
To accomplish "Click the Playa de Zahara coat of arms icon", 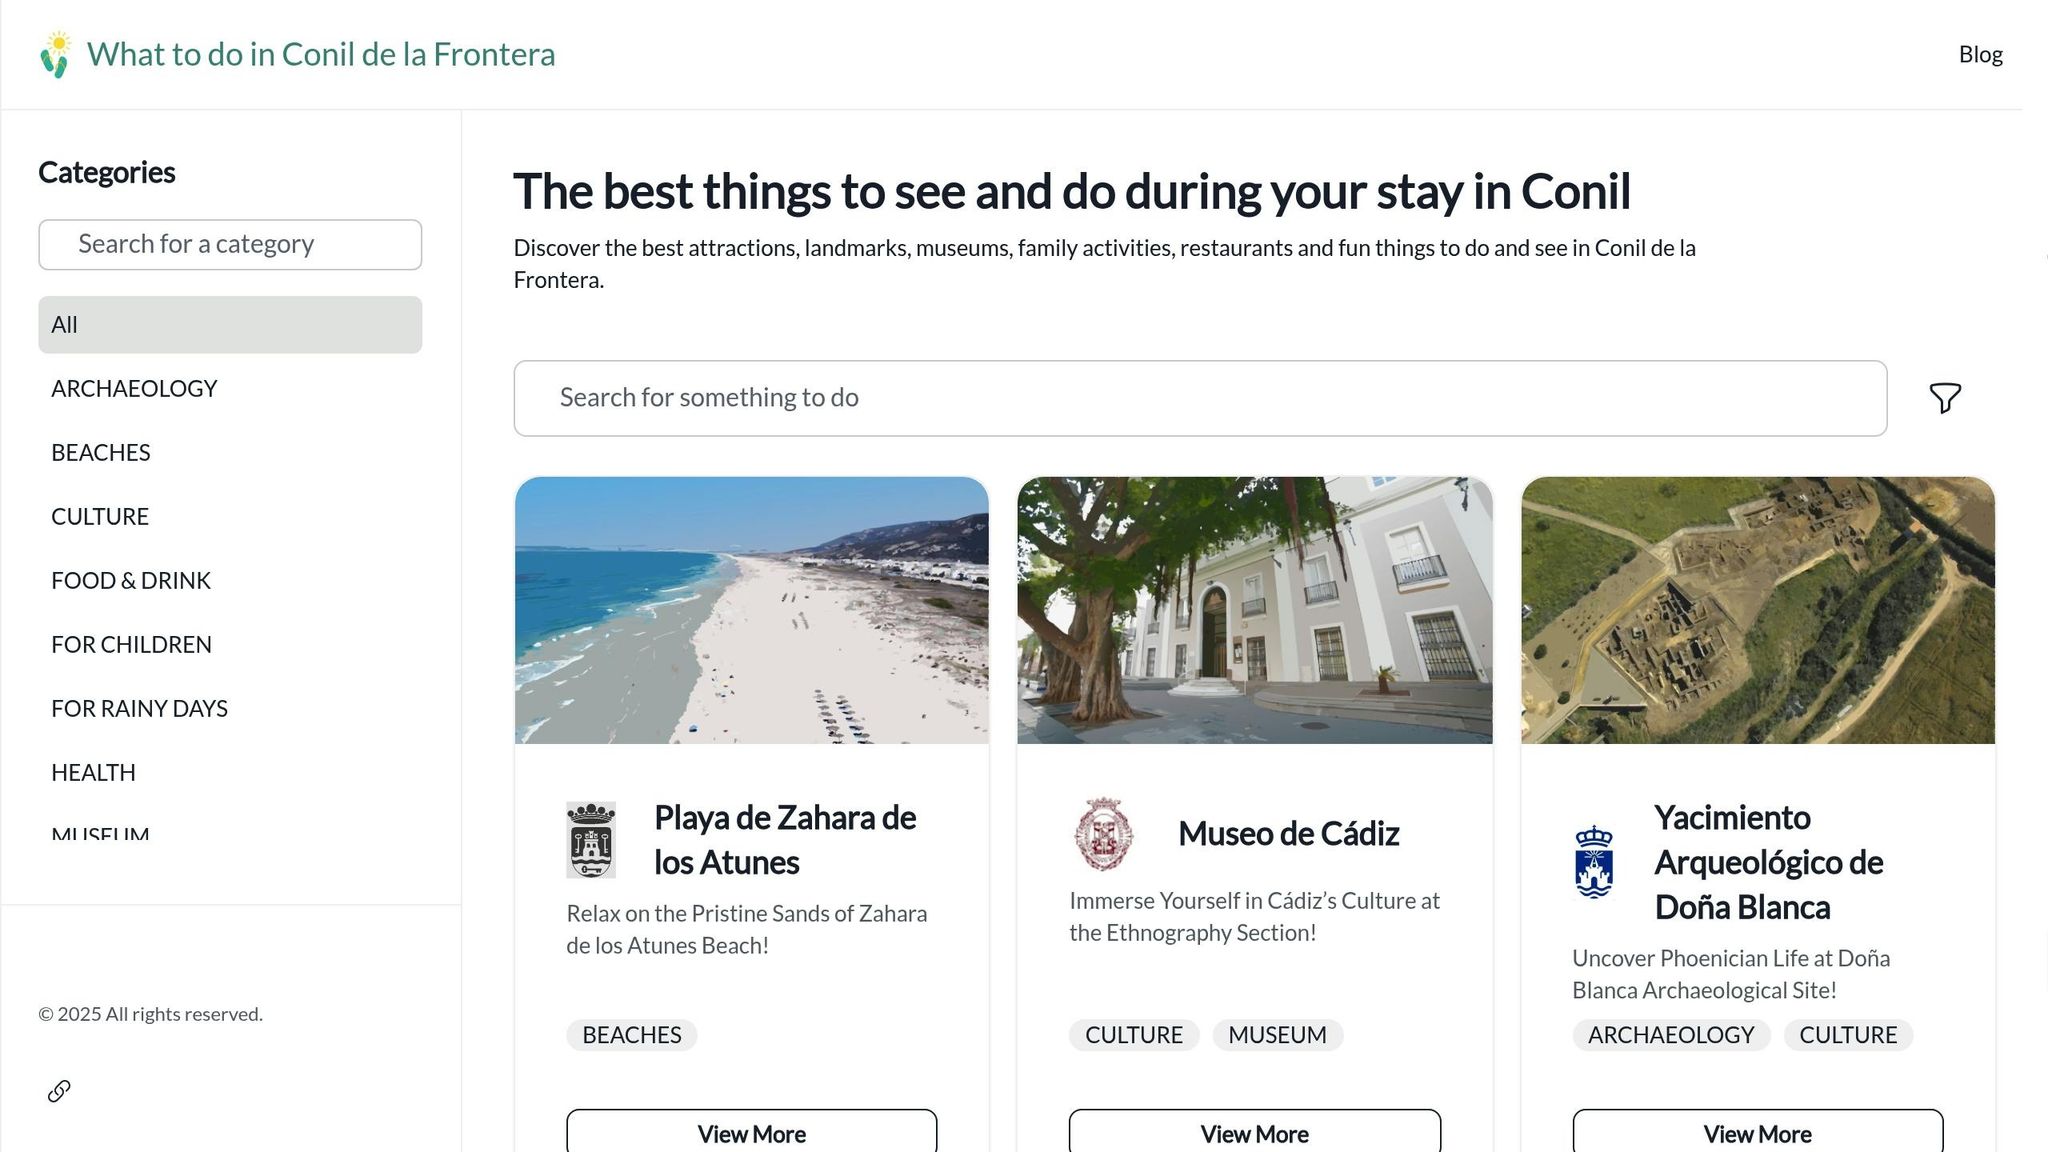I will (x=592, y=838).
